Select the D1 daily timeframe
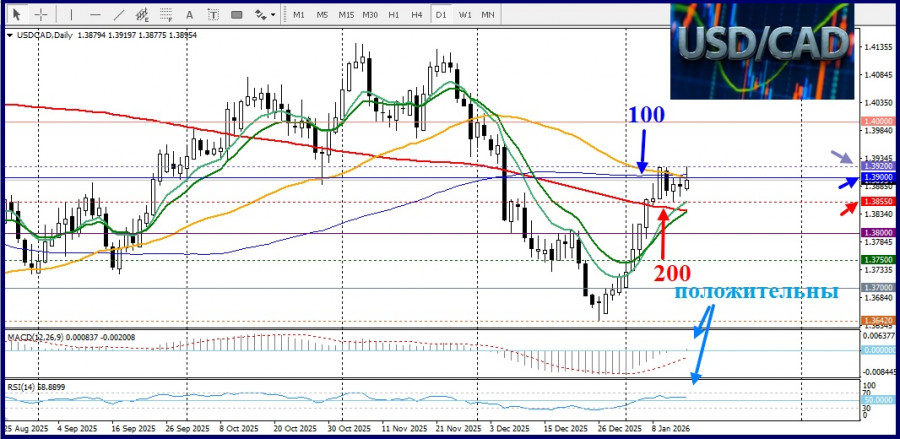Screen dimensions: 900x439 [442, 15]
